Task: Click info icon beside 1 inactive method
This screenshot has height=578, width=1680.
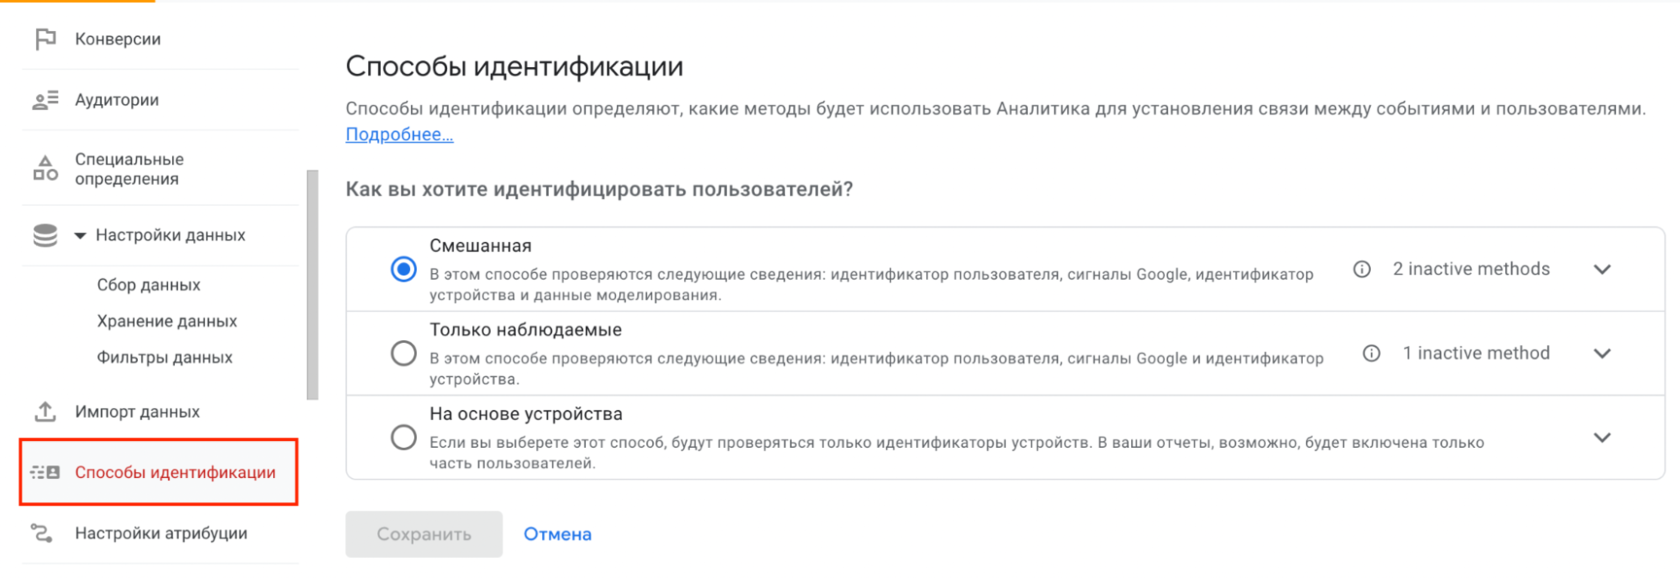Action: click(x=1371, y=353)
